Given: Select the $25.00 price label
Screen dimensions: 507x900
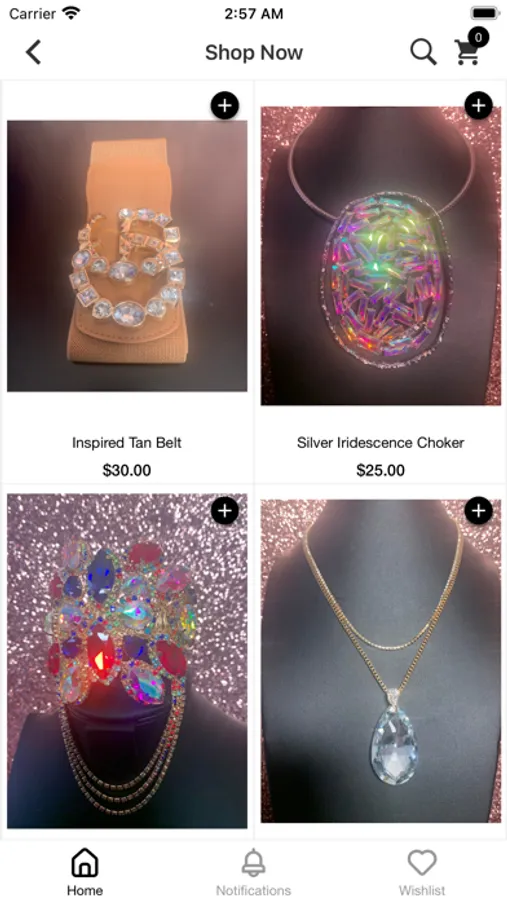Looking at the screenshot, I should point(381,471).
